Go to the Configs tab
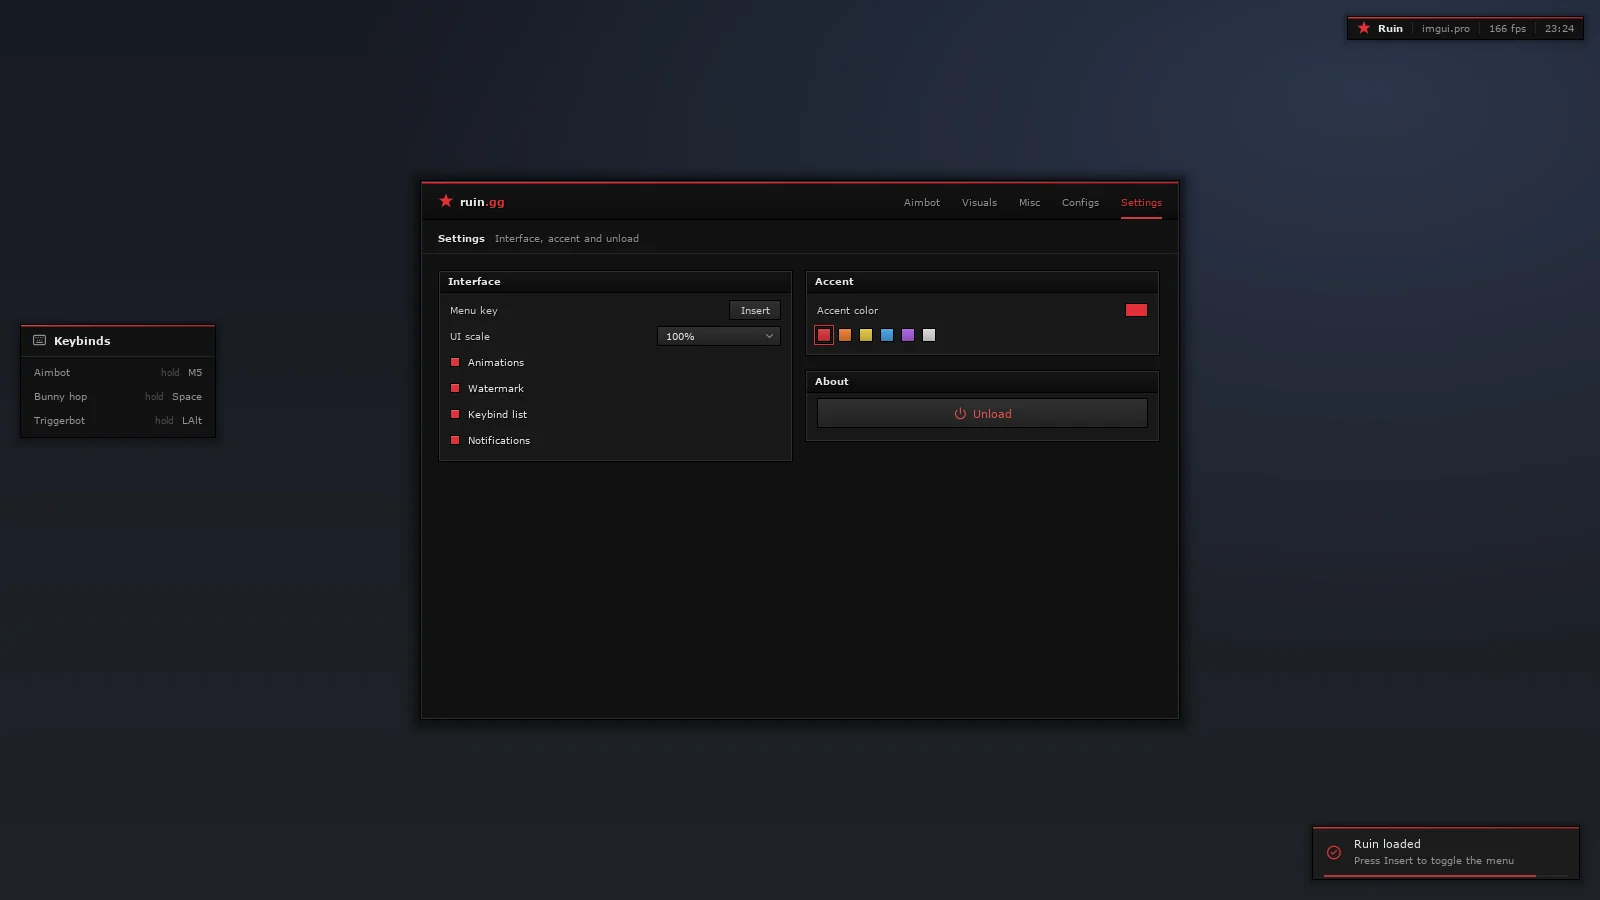The width and height of the screenshot is (1600, 900). 1080,202
